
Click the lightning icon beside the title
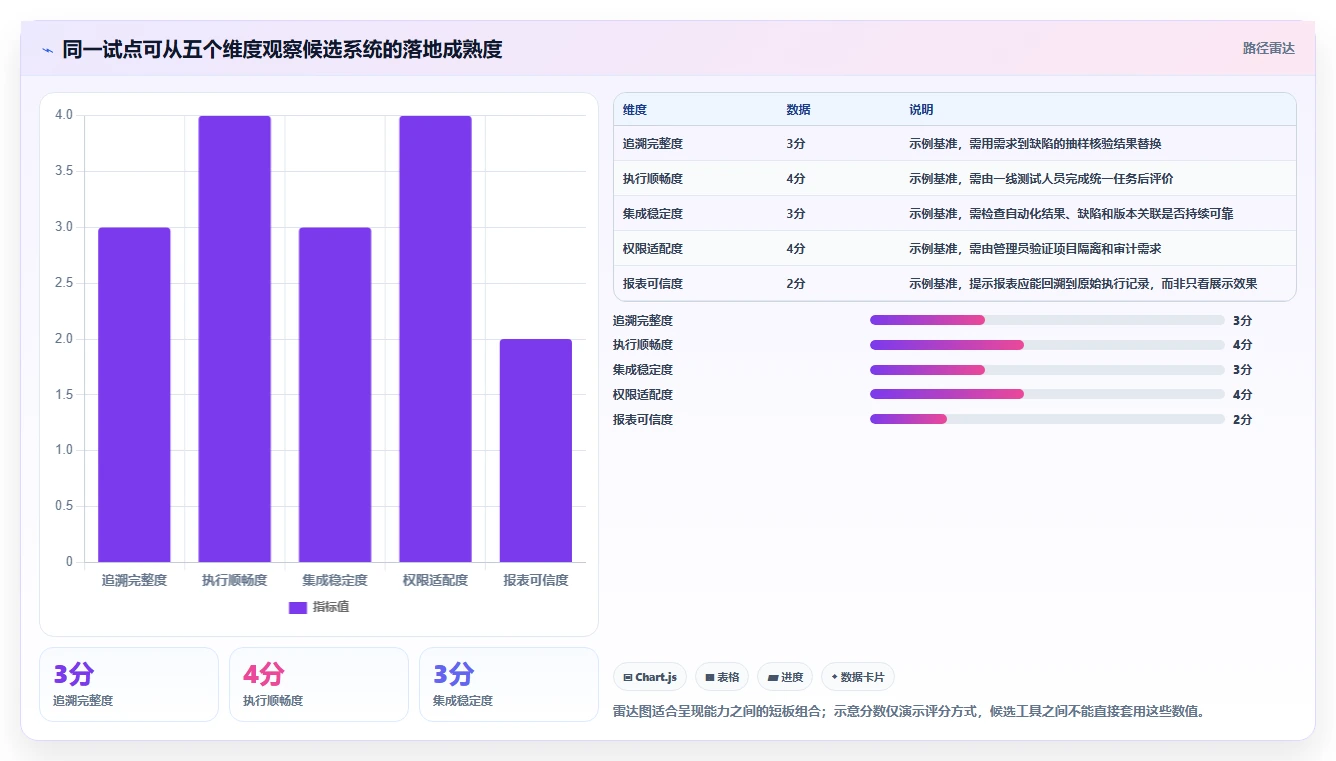[47, 50]
